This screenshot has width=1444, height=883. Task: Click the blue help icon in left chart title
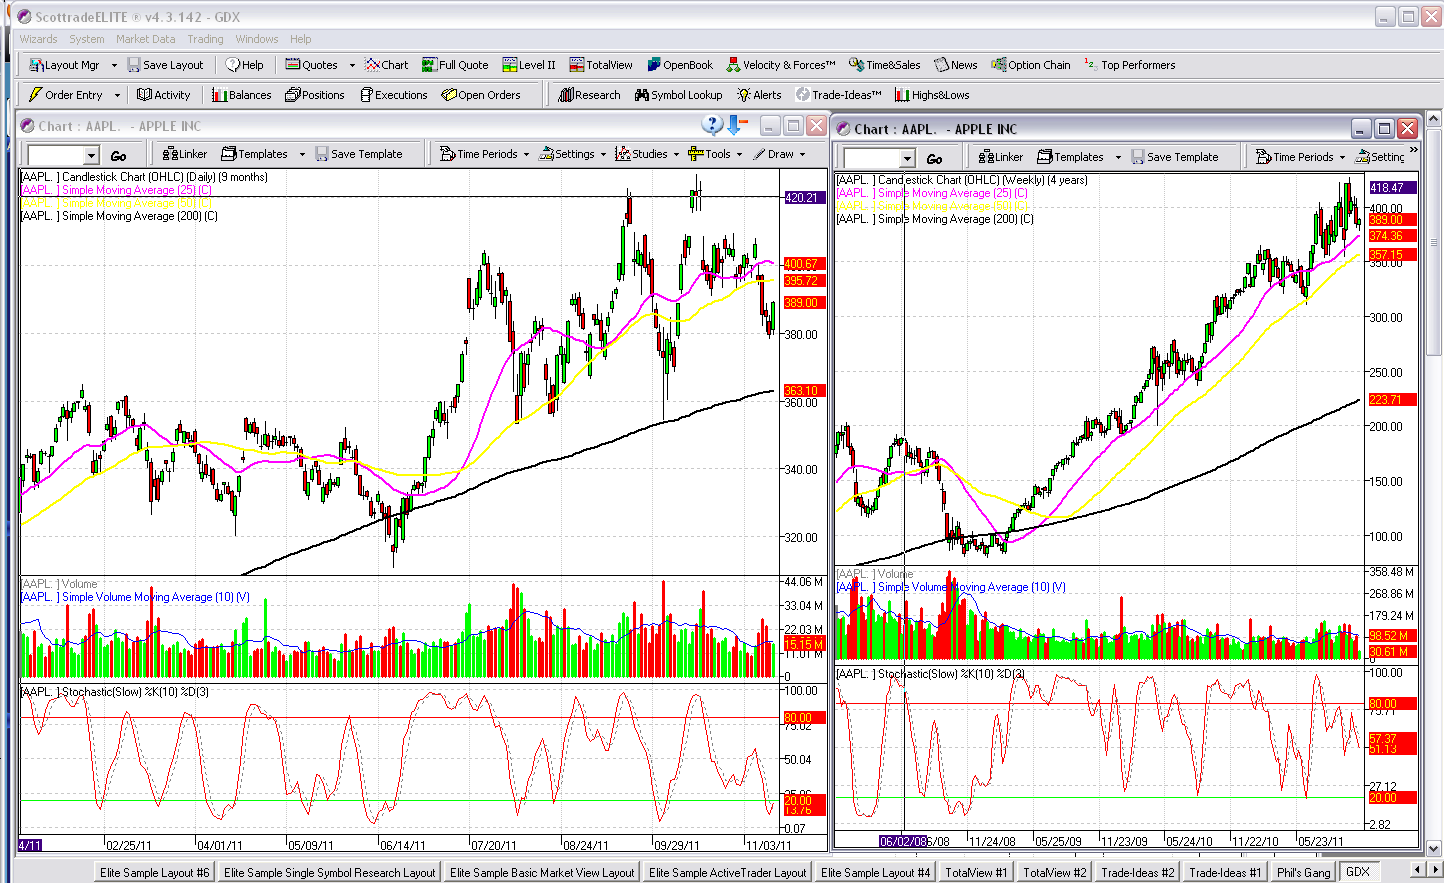[x=712, y=125]
